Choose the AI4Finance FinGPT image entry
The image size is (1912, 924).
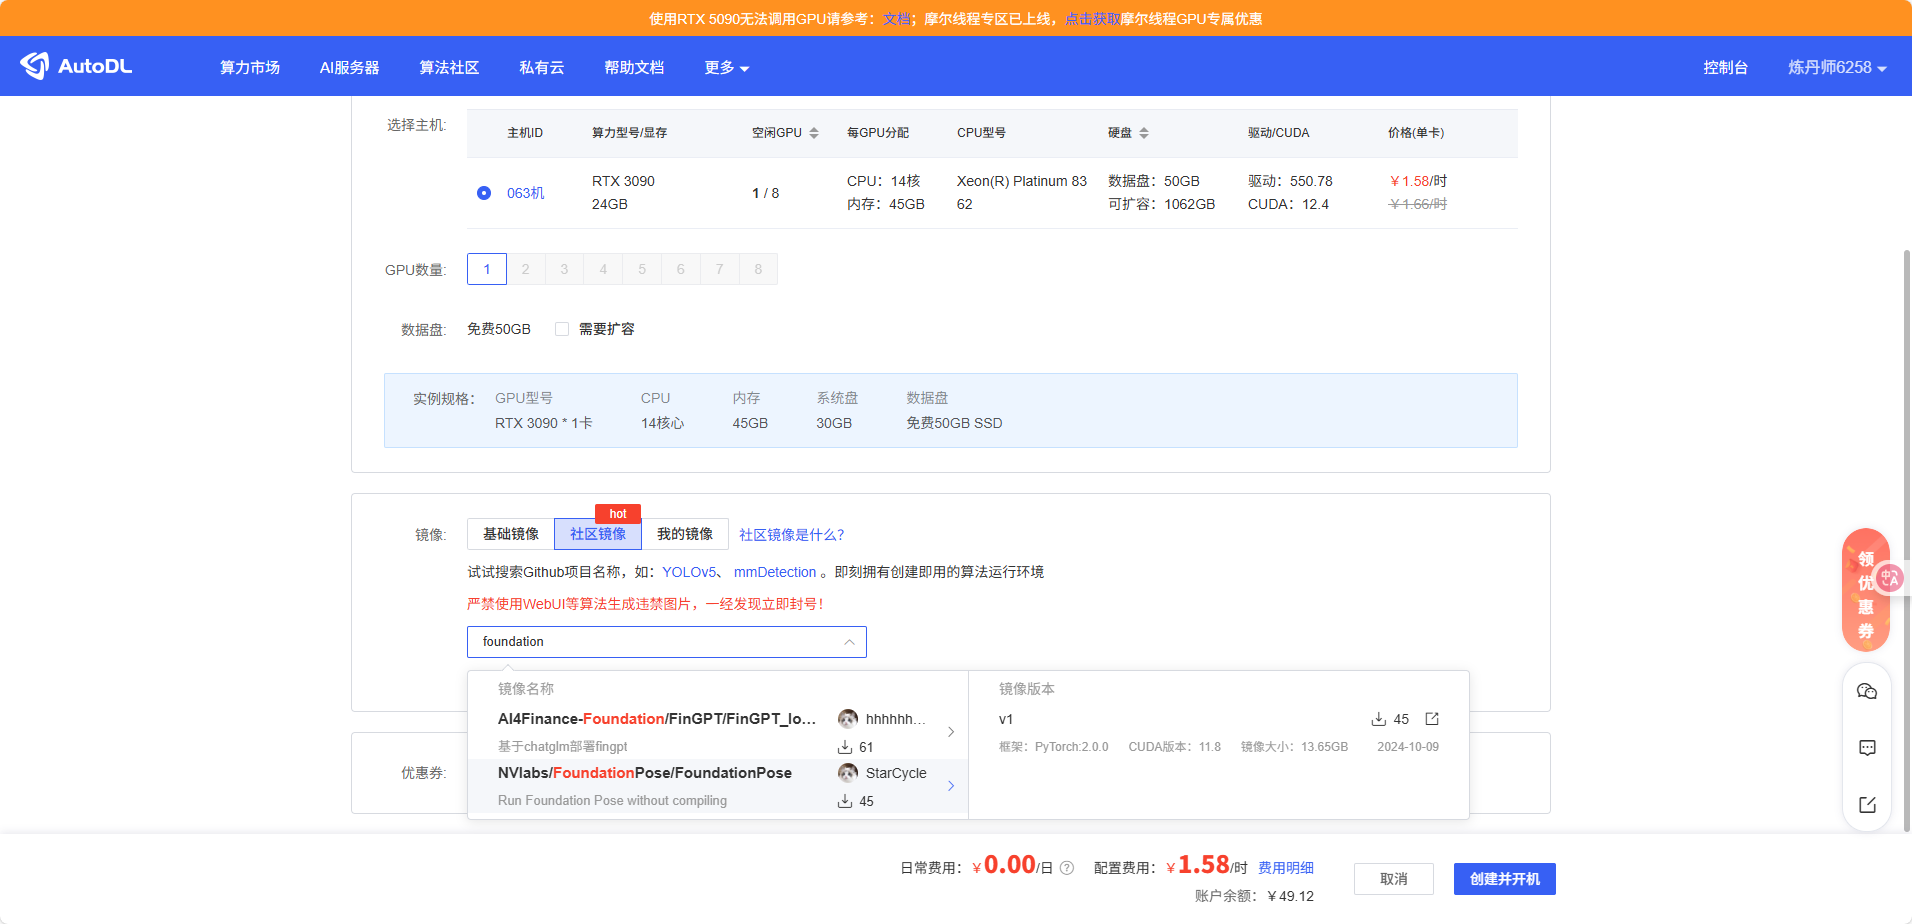[x=657, y=719]
